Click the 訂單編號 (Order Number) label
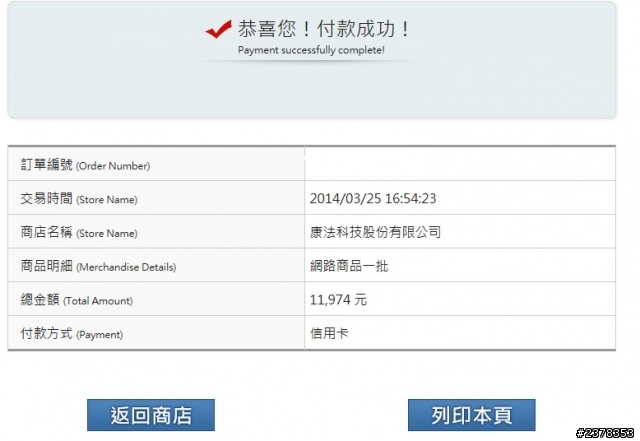640x441 pixels. point(85,165)
